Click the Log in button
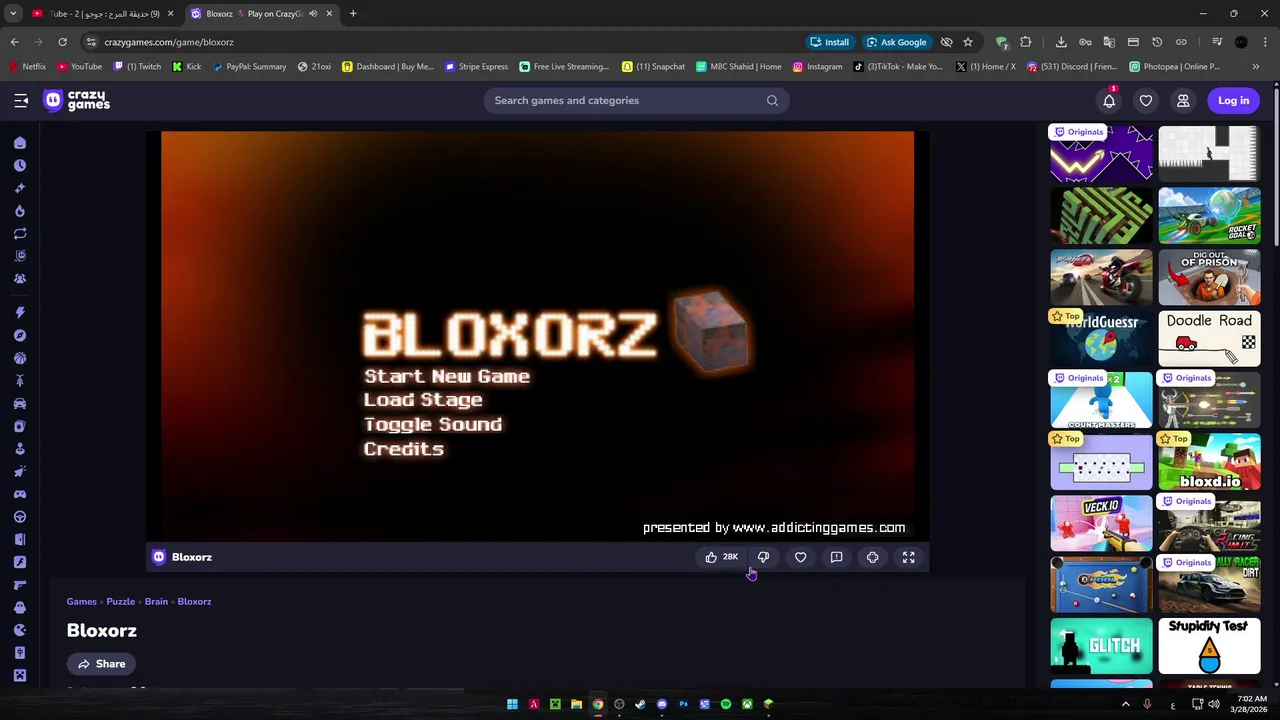1280x720 pixels. [1233, 100]
